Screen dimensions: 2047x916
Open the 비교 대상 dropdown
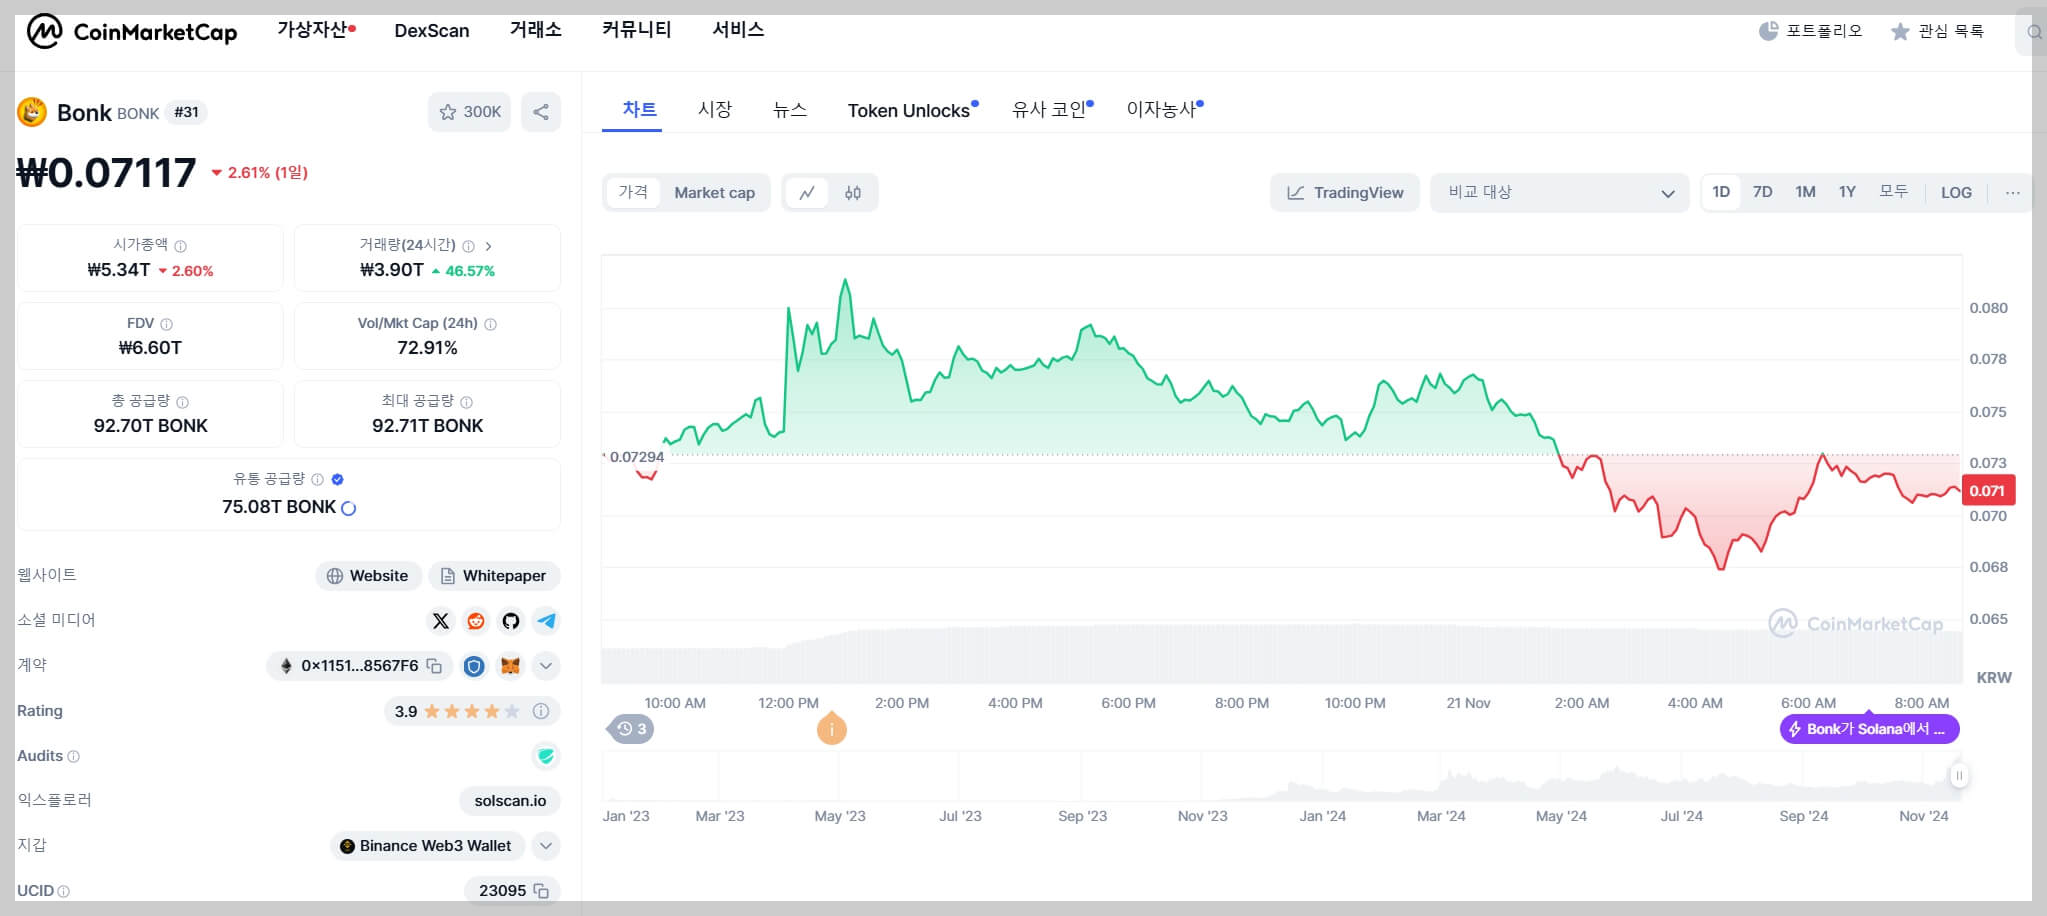coord(1560,192)
